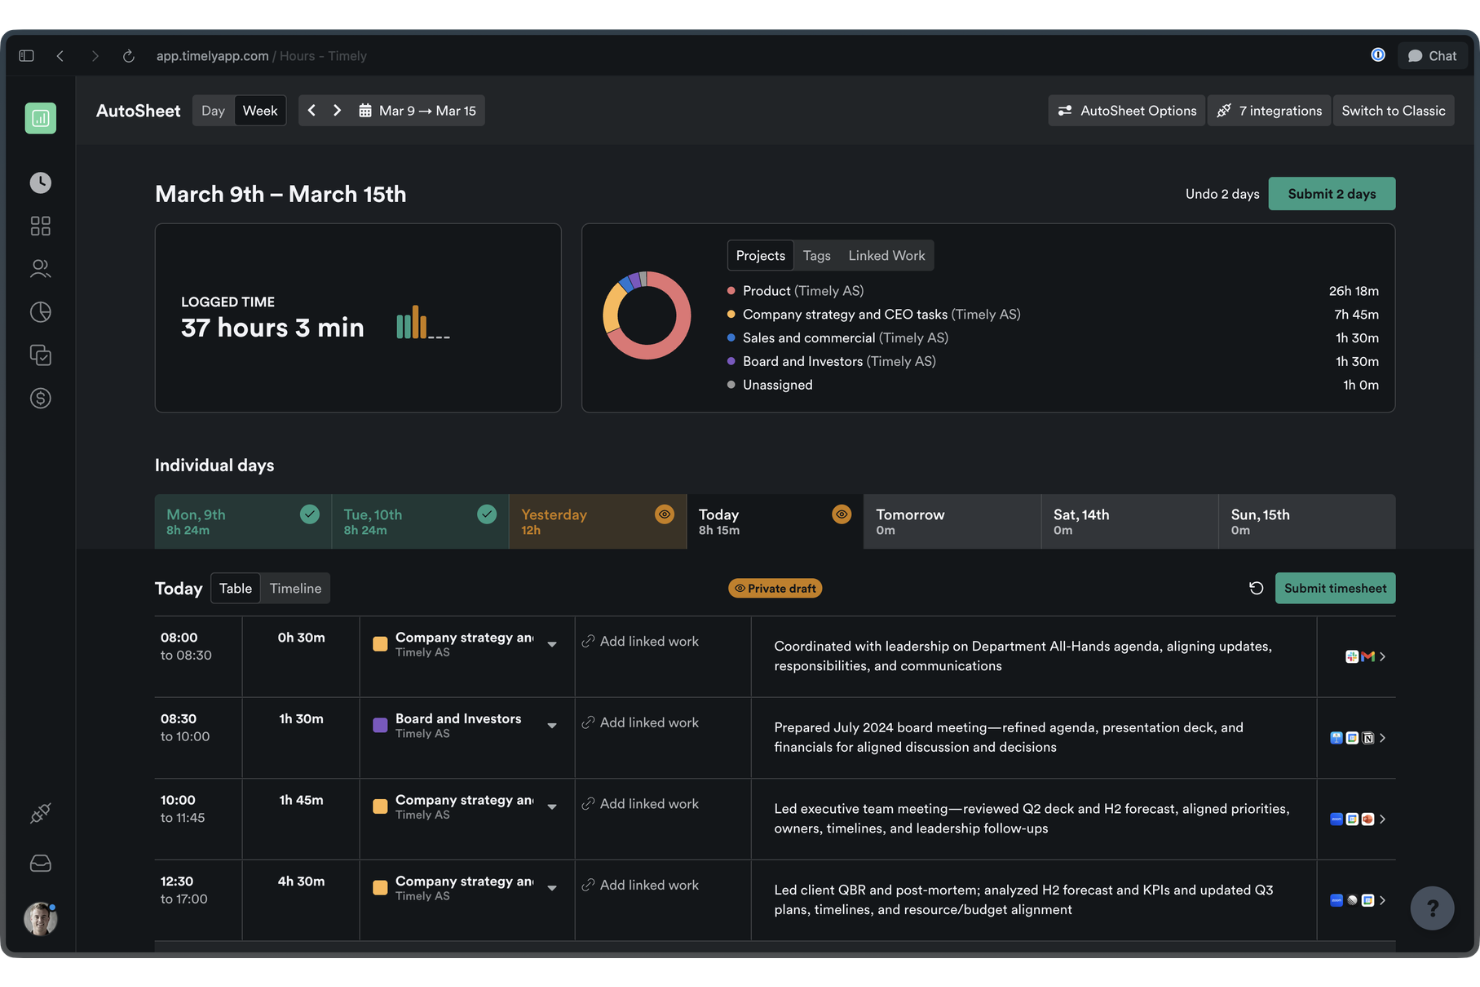This screenshot has width=1480, height=987.
Task: Open source apps for the 12:30 entry
Action: click(x=1358, y=900)
